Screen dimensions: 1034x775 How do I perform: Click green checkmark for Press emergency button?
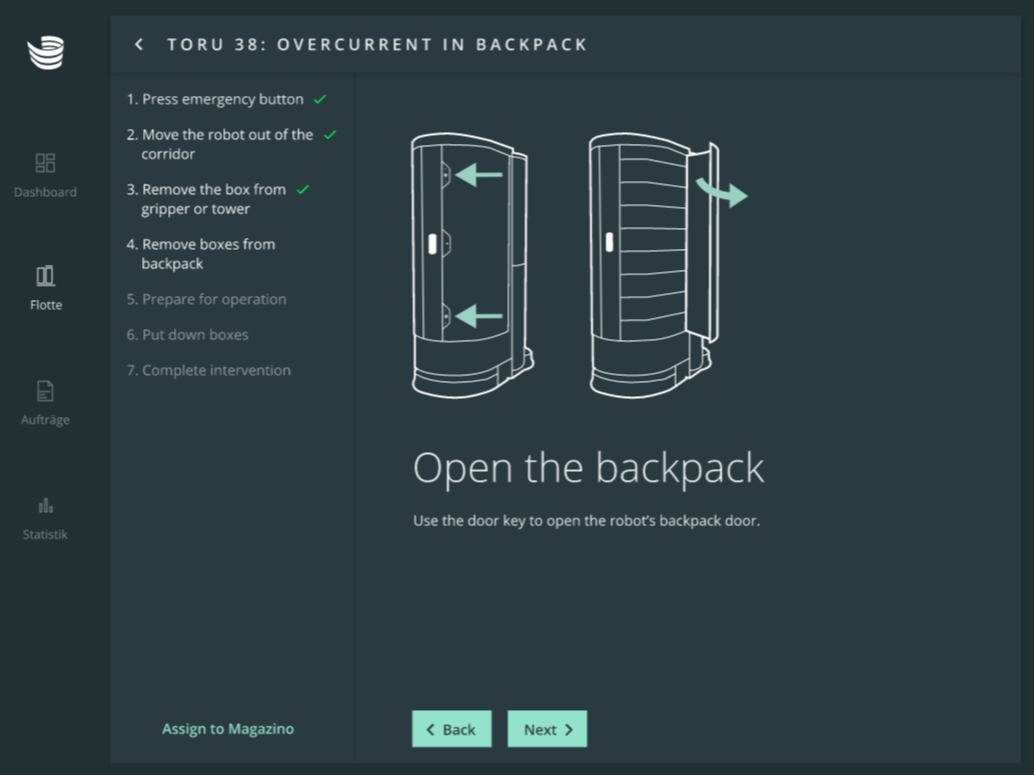point(320,100)
